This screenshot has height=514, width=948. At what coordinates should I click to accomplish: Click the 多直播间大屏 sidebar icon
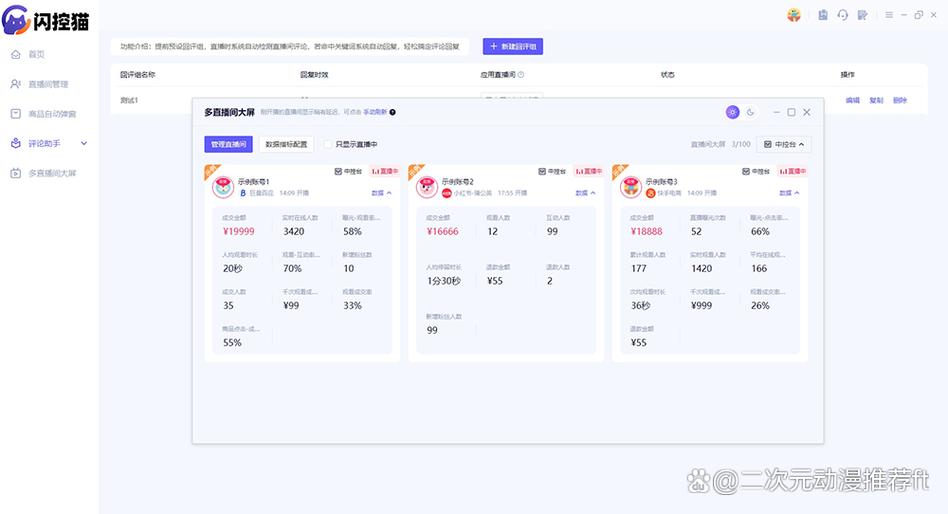pos(16,173)
